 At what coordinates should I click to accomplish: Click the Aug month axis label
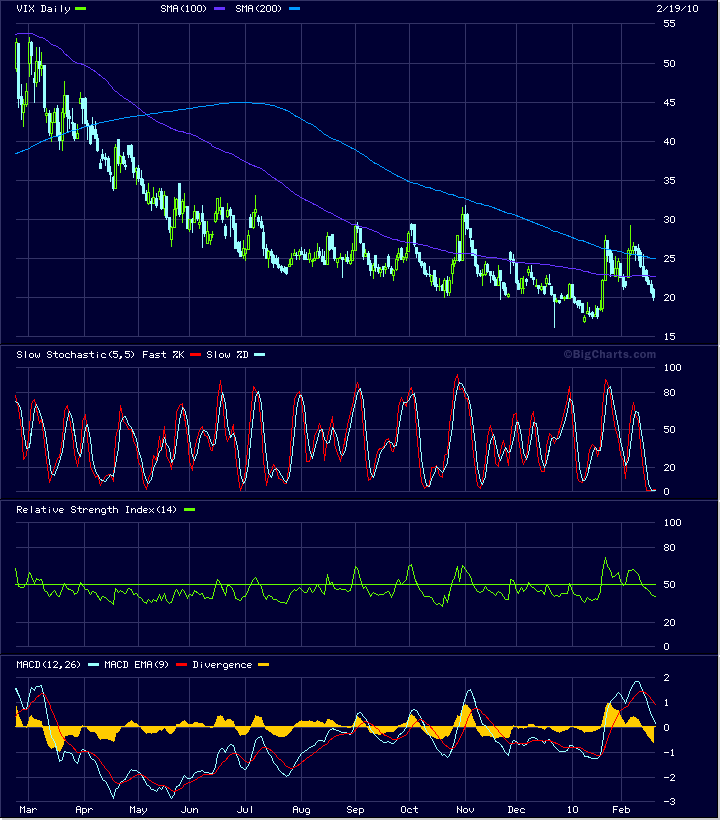[301, 810]
